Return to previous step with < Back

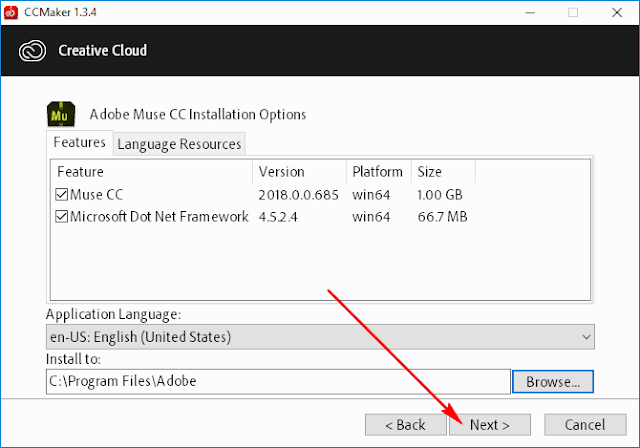[405, 425]
